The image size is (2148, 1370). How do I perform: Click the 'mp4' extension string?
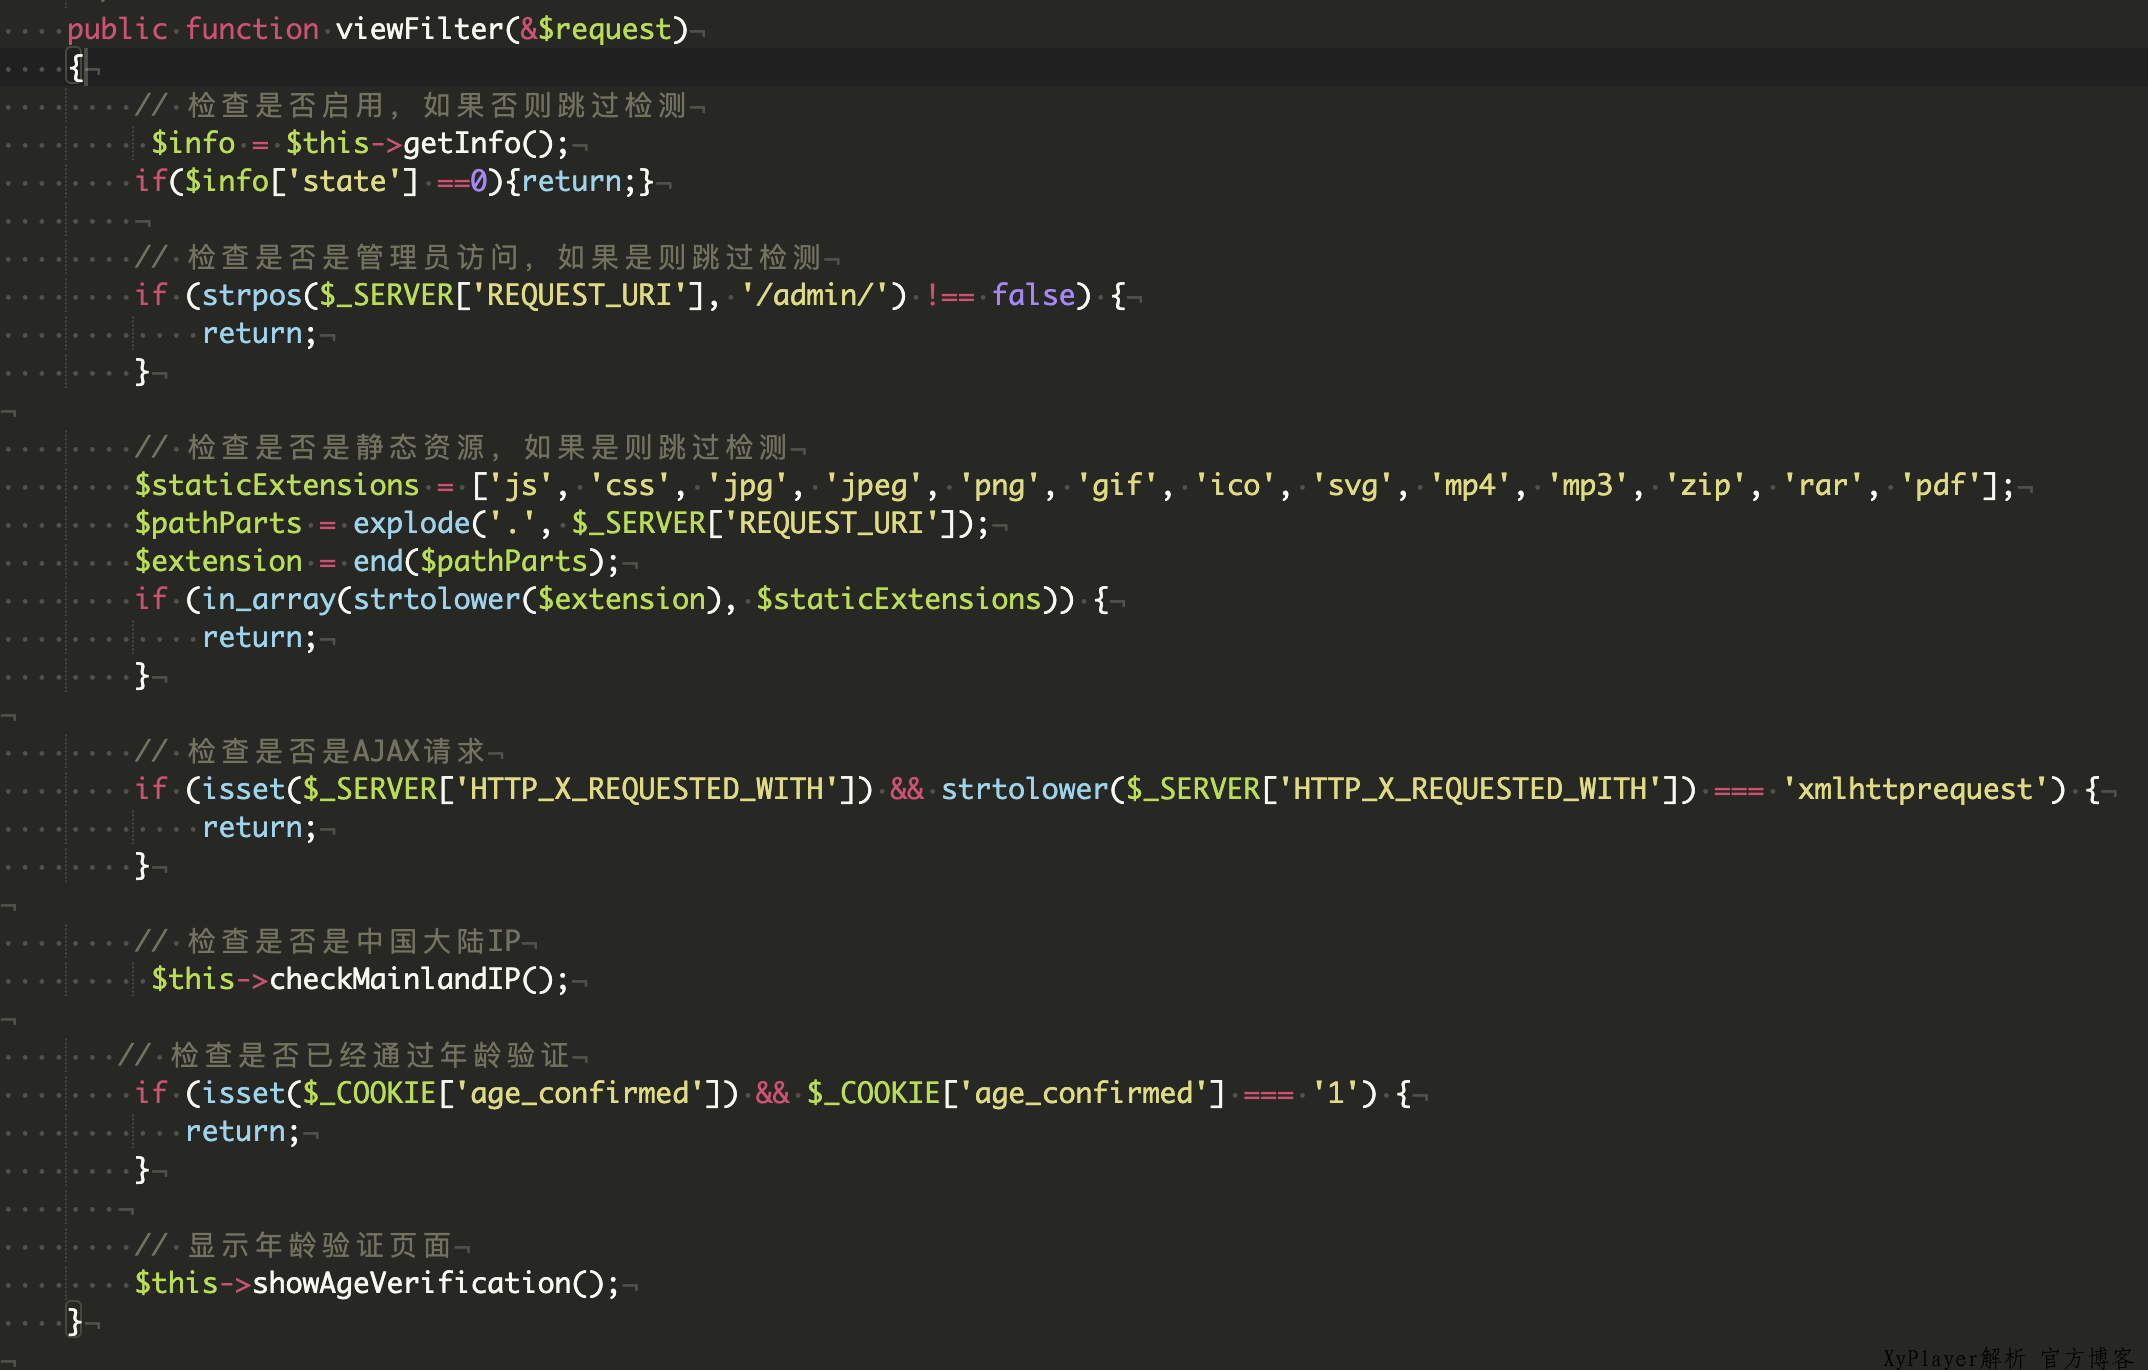(1469, 485)
